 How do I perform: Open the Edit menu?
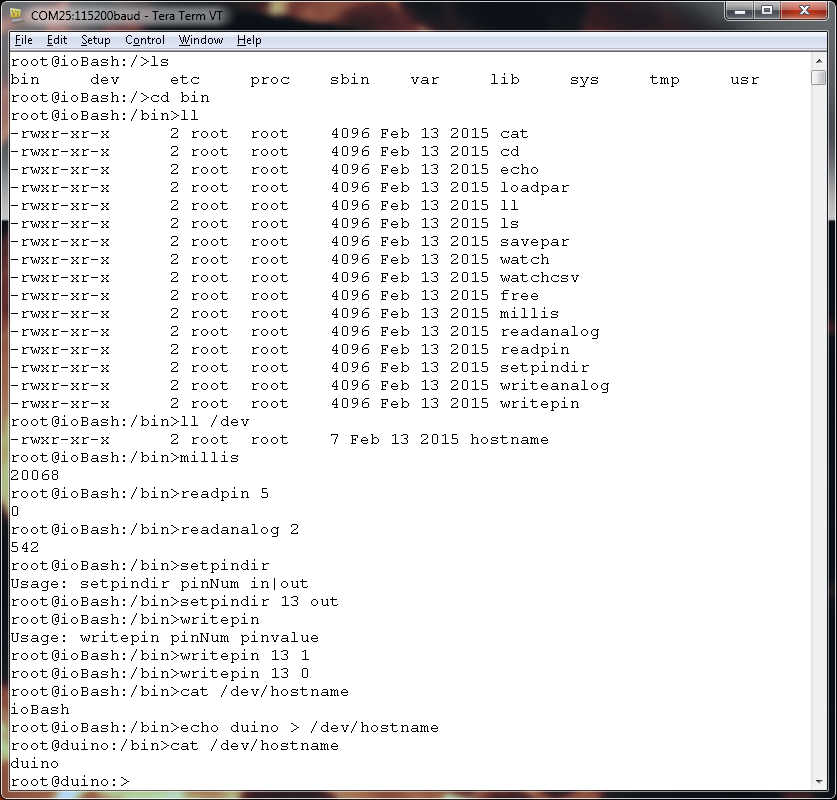[57, 40]
